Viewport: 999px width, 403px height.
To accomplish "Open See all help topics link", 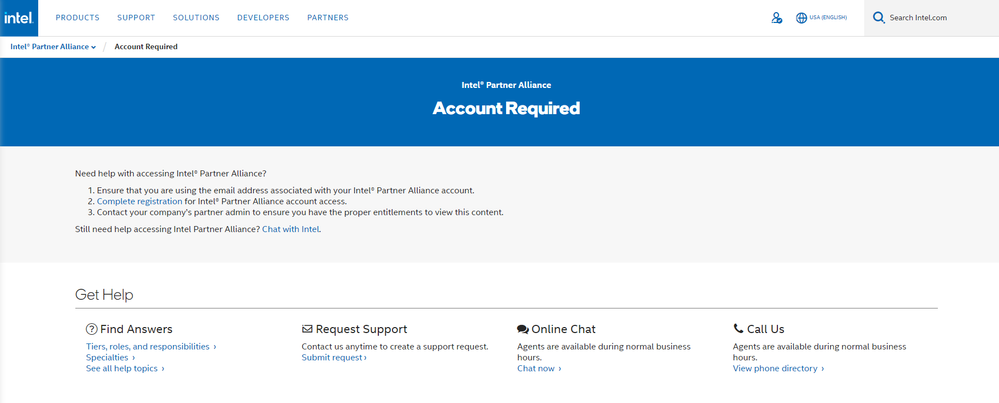I will (125, 368).
